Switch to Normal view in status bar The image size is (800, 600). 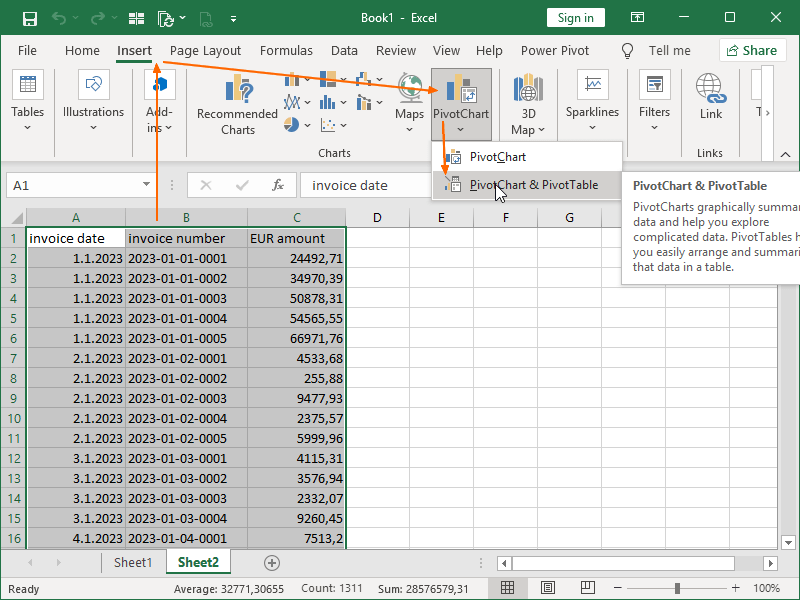click(508, 588)
